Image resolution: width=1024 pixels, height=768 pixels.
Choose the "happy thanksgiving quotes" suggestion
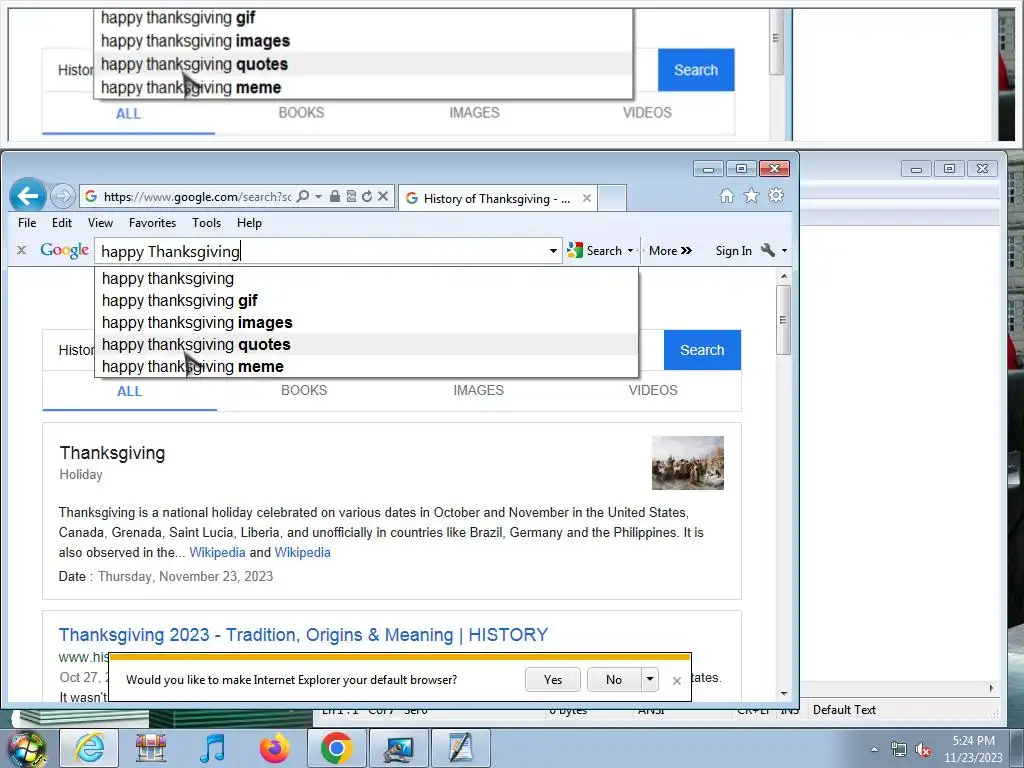[x=366, y=344]
